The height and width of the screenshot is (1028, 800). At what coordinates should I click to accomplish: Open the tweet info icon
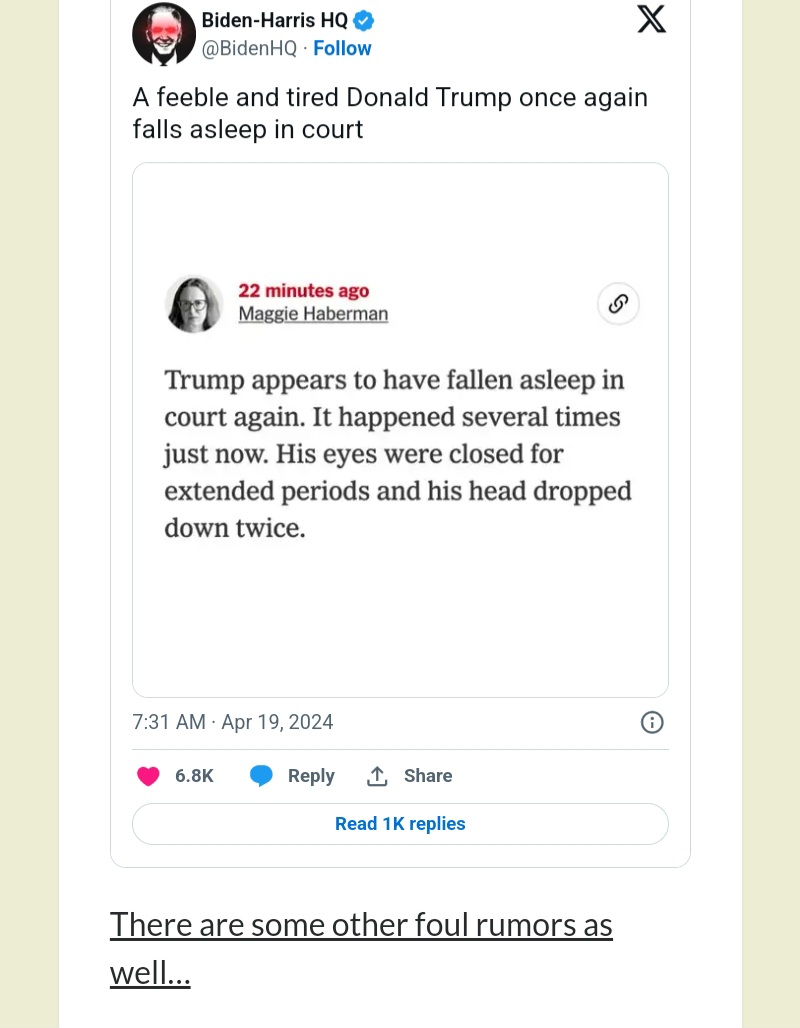(652, 722)
